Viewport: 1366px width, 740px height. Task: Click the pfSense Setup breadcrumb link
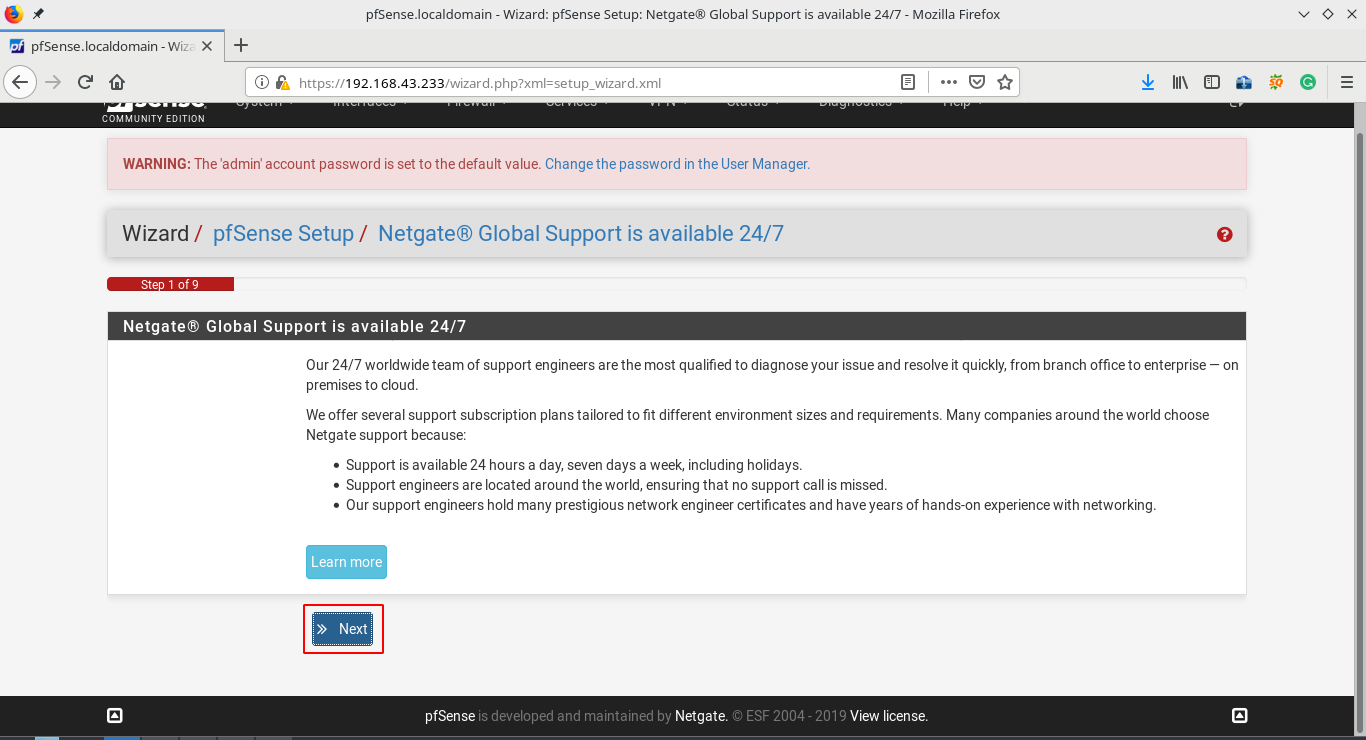tap(283, 234)
